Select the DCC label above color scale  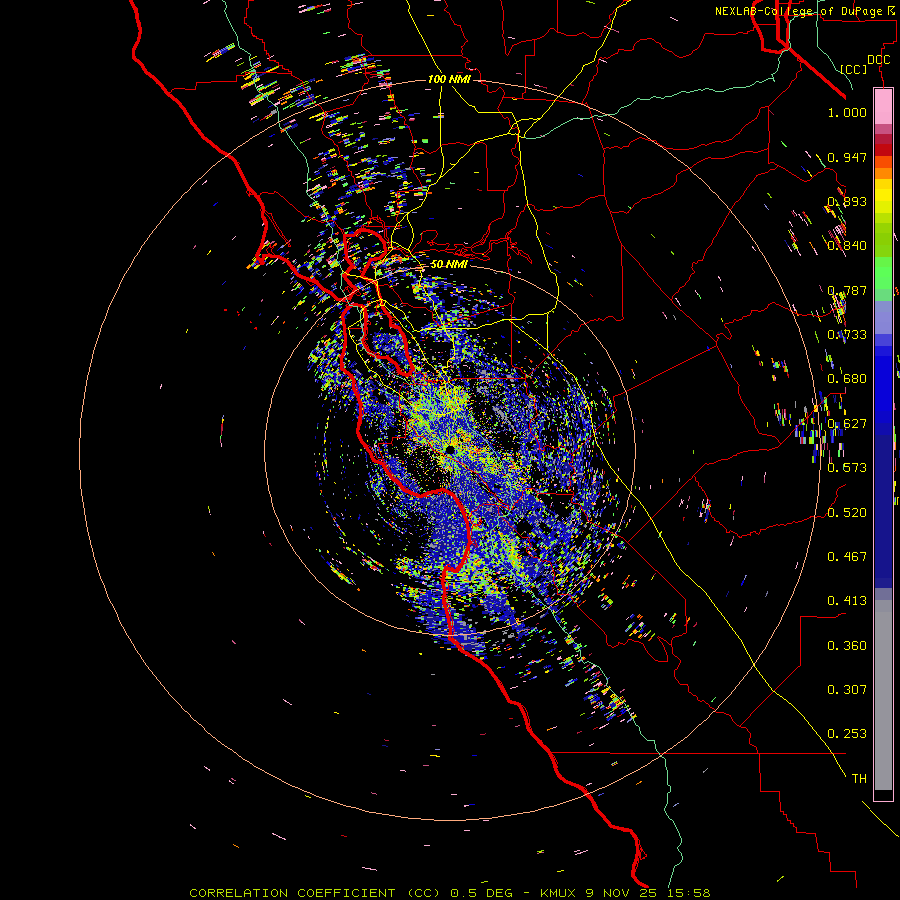pyautogui.click(x=878, y=60)
